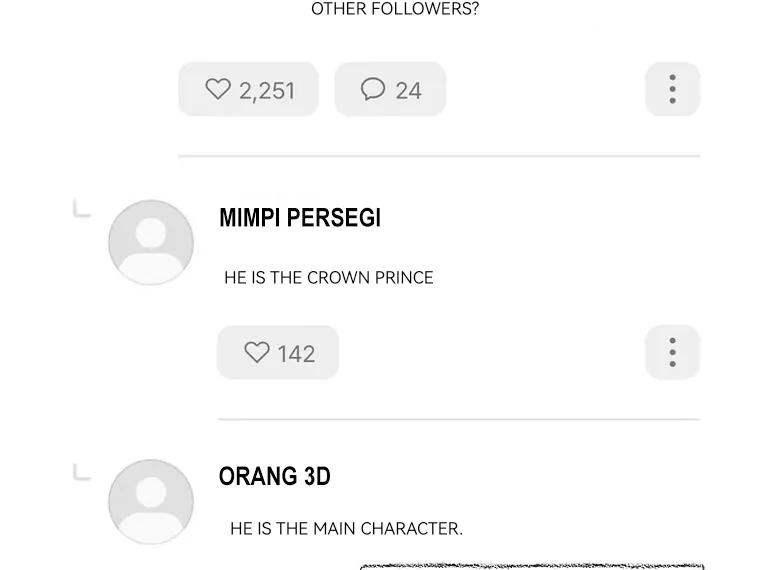
Task: Click the "Other followers?" post text
Action: [x=395, y=10]
